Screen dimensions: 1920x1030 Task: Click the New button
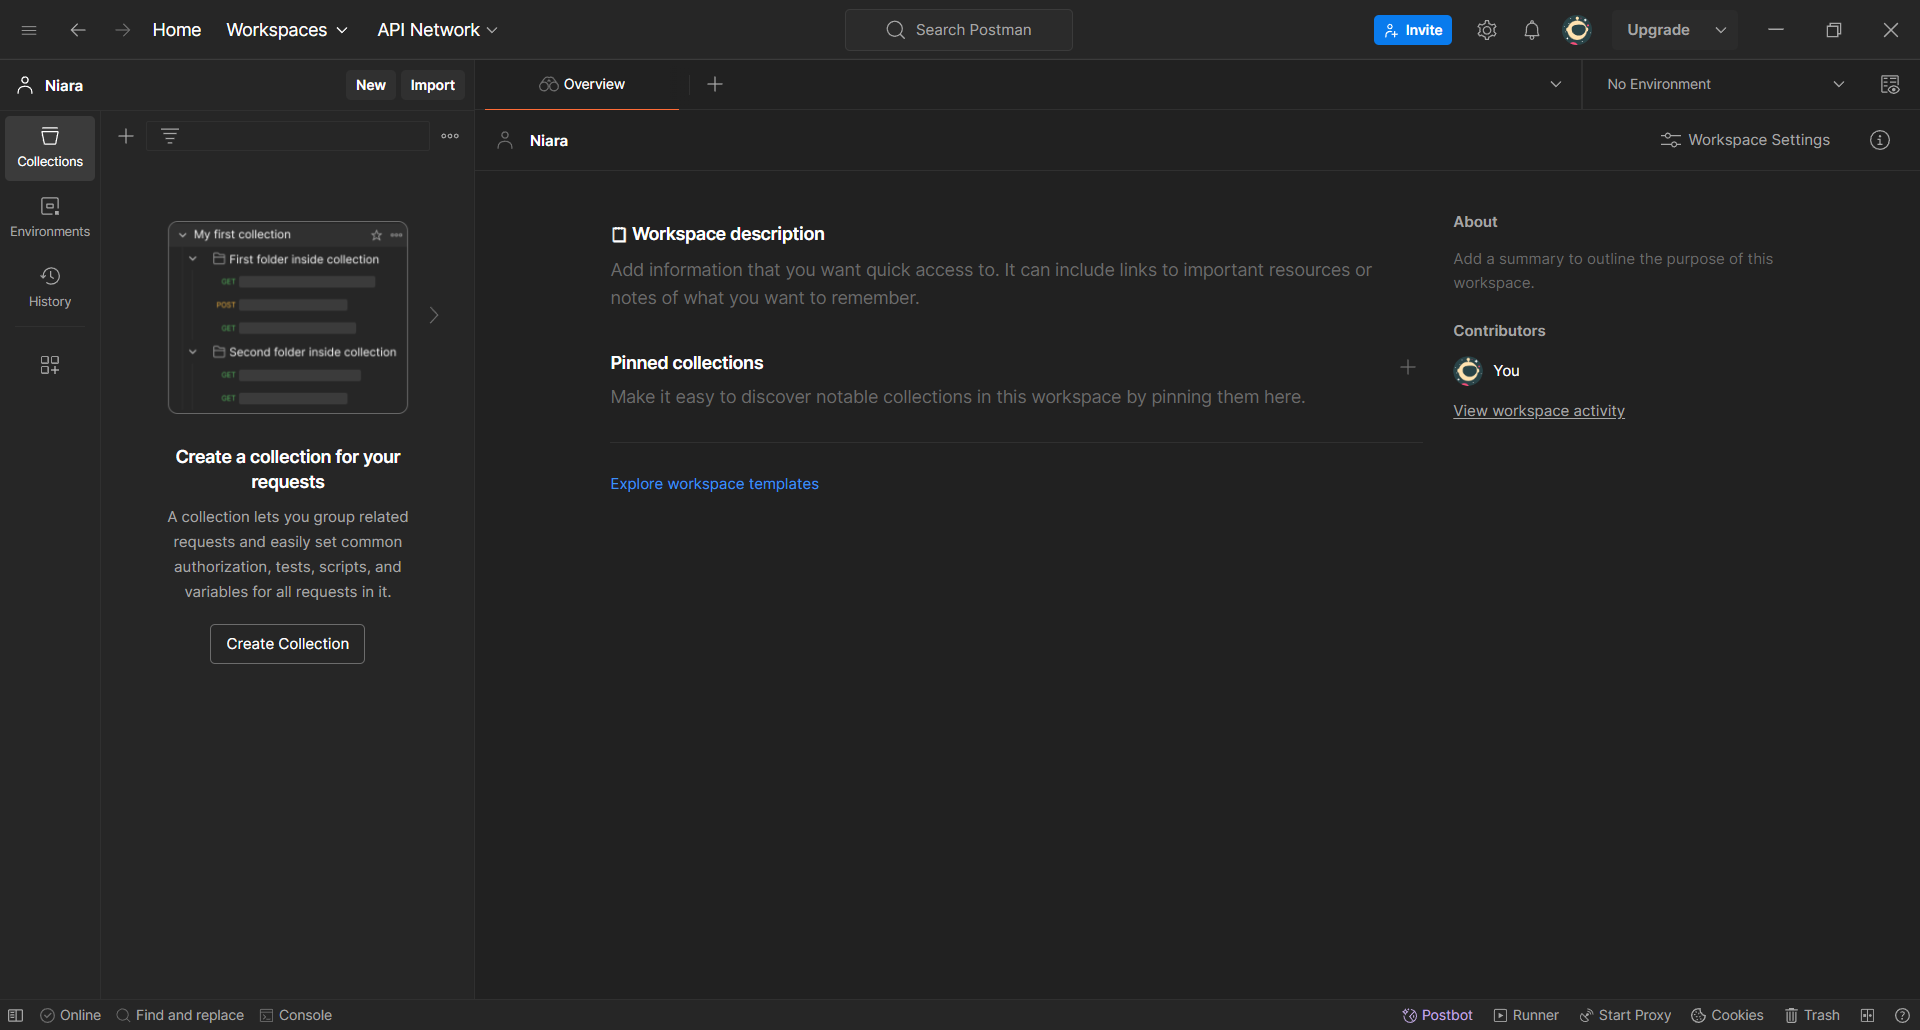pyautogui.click(x=371, y=85)
